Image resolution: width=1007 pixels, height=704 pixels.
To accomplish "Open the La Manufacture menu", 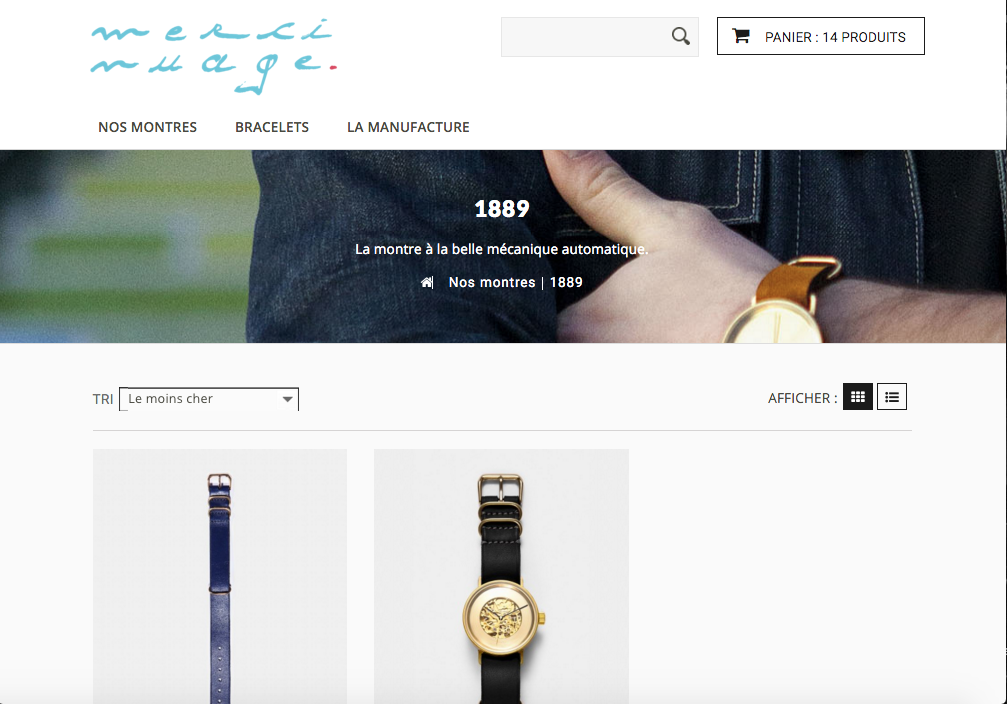I will [408, 127].
